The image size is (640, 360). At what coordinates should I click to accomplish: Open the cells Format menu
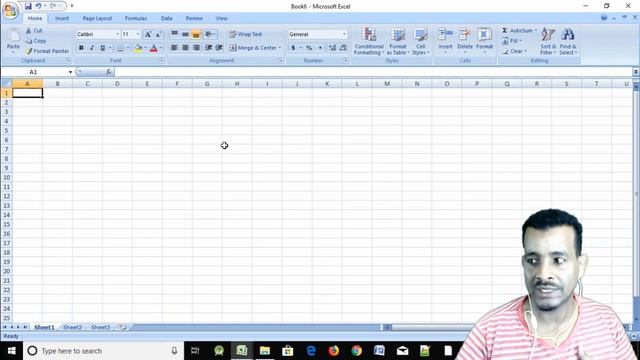click(x=484, y=40)
